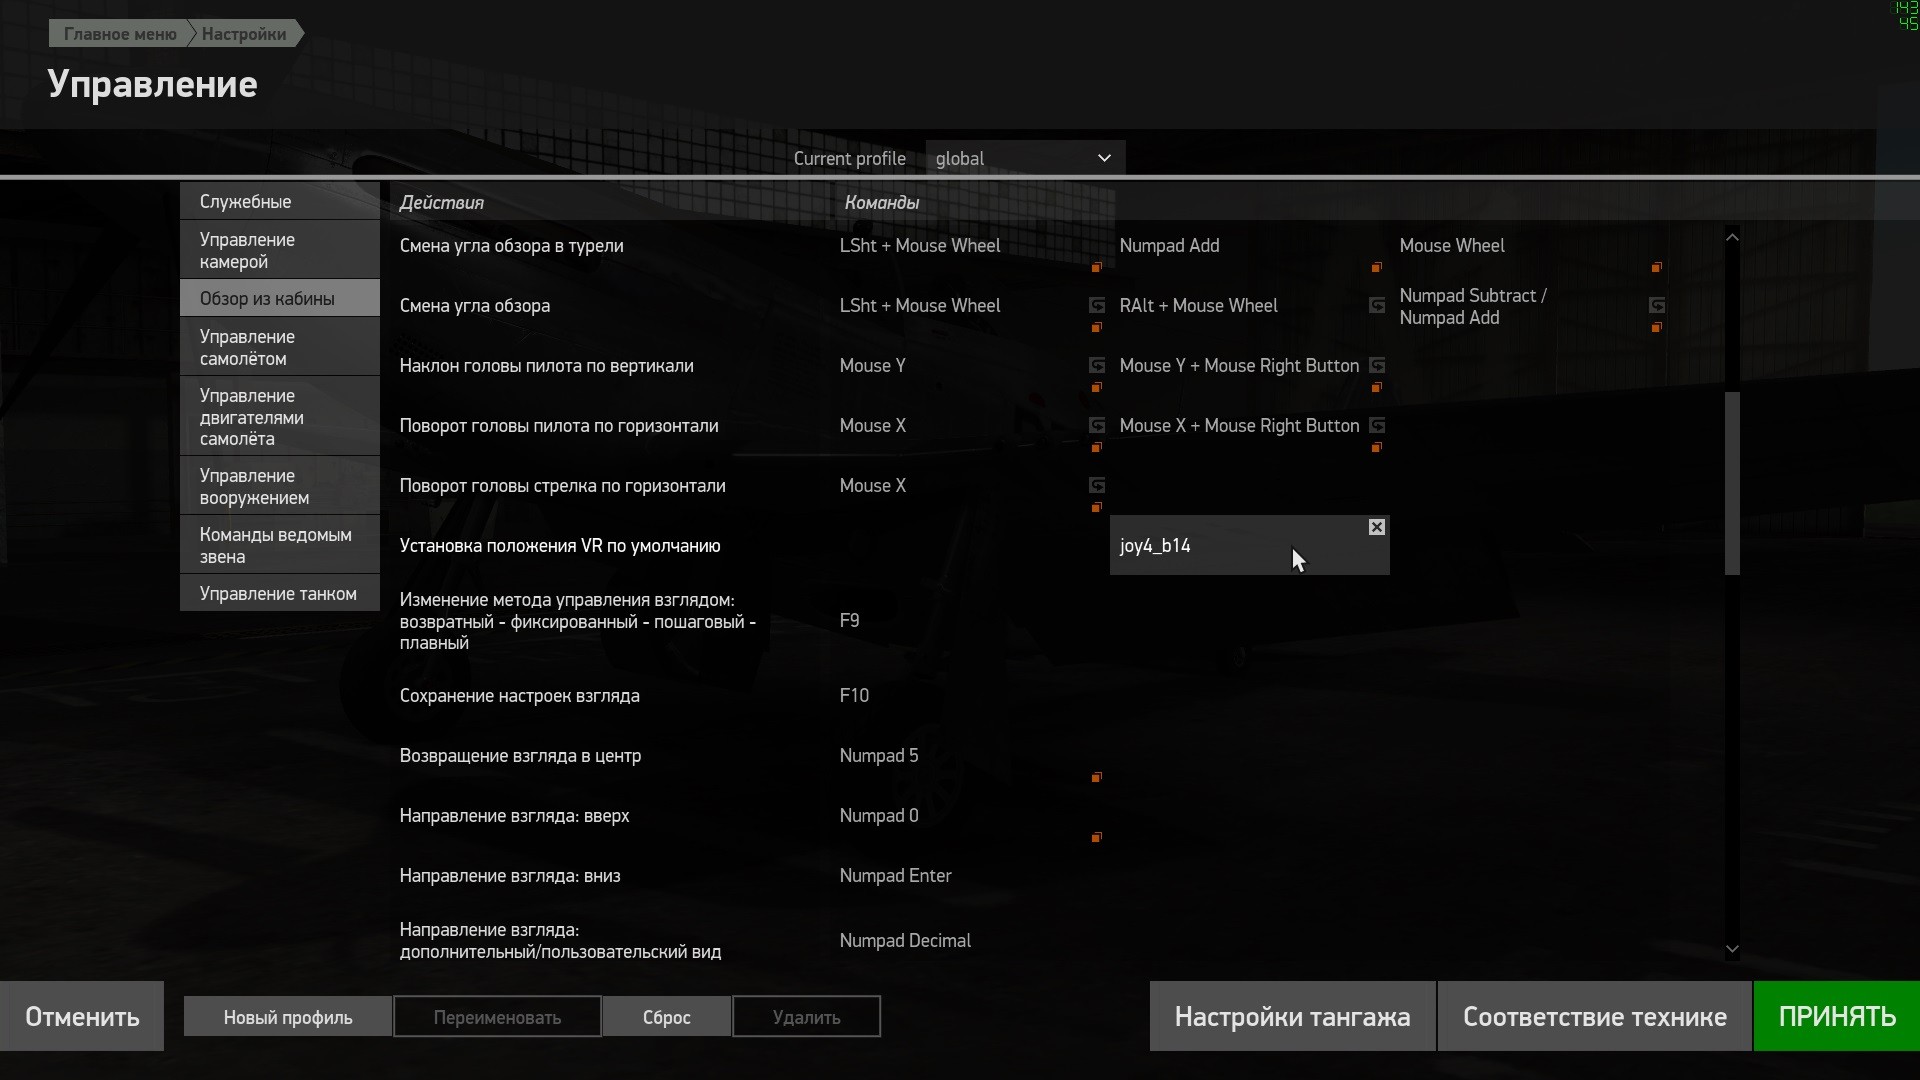This screenshot has width=1920, height=1080.
Task: Open the Служебные category
Action: (x=280, y=201)
